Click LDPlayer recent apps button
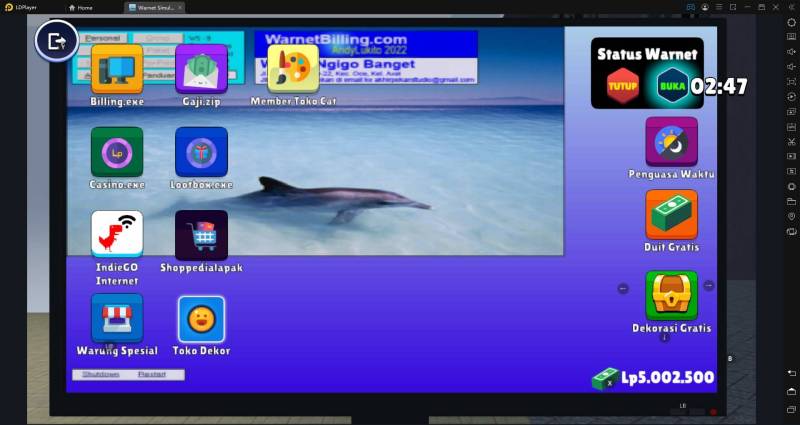 pos(791,410)
